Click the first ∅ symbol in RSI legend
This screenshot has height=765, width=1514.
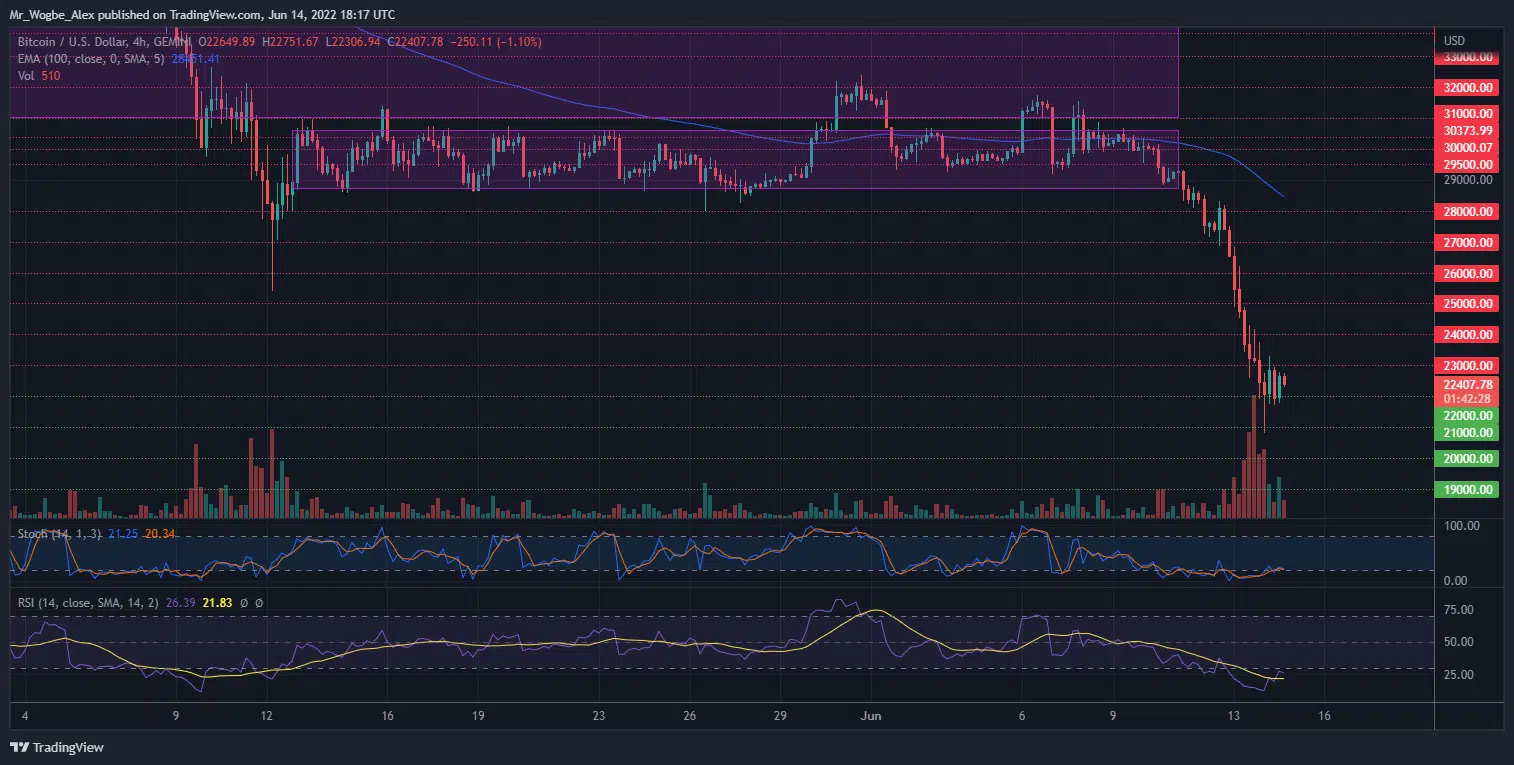click(246, 602)
